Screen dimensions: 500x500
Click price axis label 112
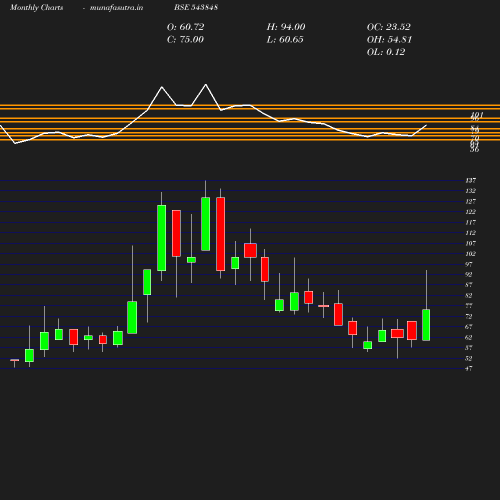pyautogui.click(x=471, y=233)
